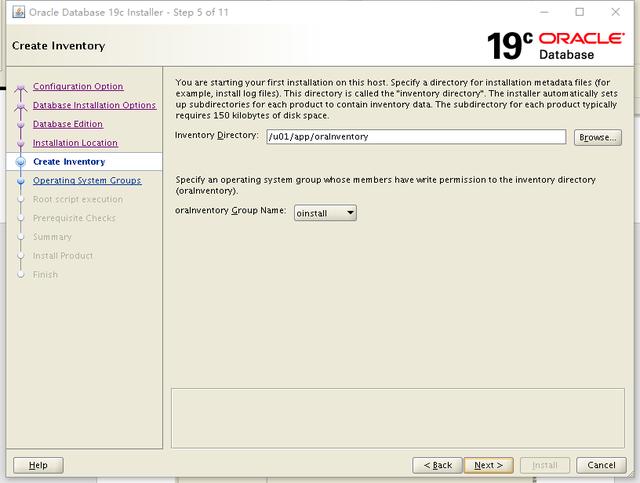
Task: Minimize the installer window
Action: [544, 12]
